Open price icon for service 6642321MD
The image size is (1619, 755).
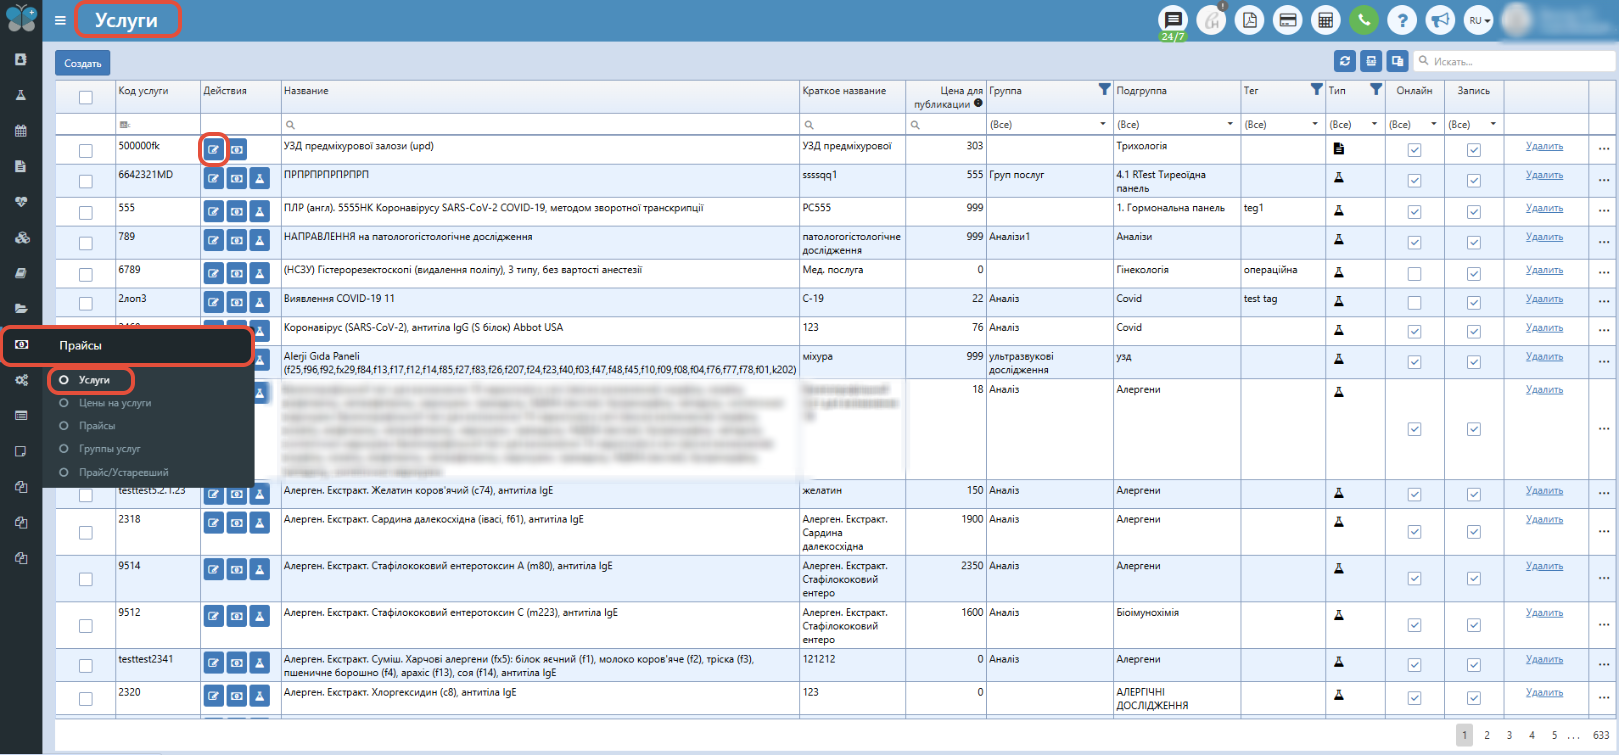[237, 179]
